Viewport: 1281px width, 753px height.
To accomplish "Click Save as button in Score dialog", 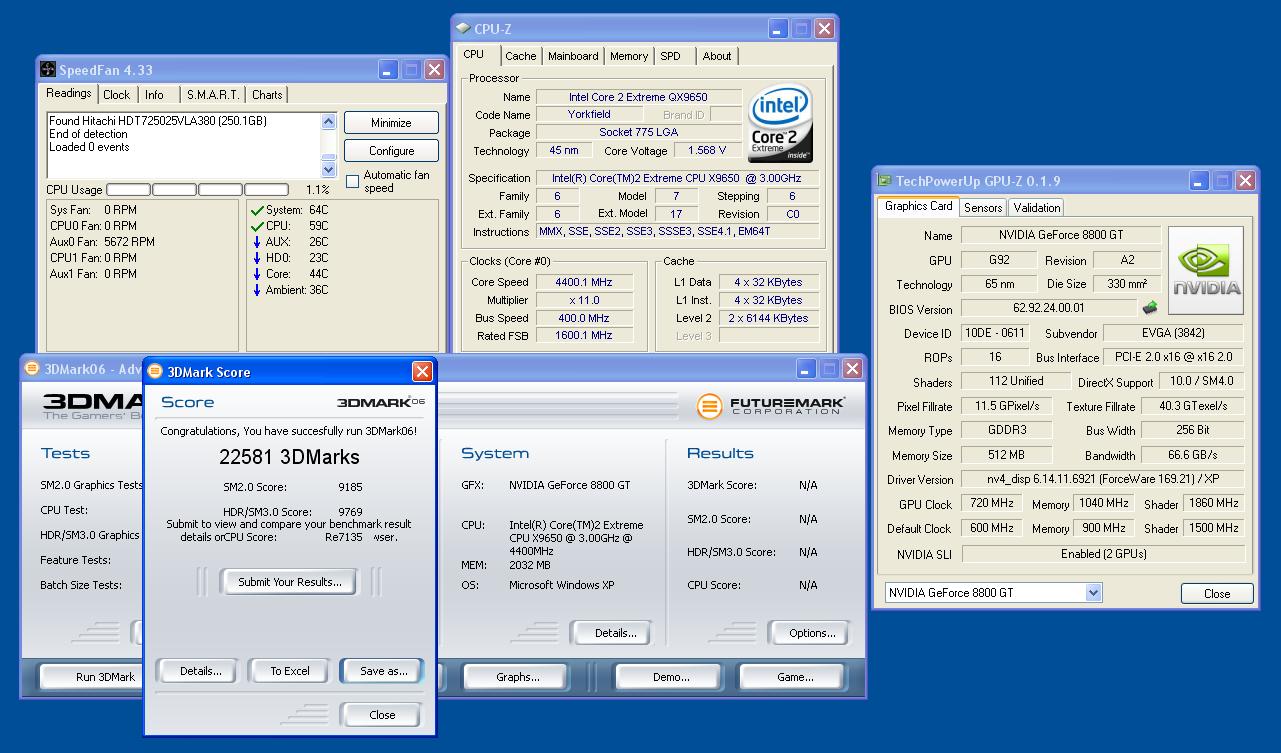I will 383,671.
